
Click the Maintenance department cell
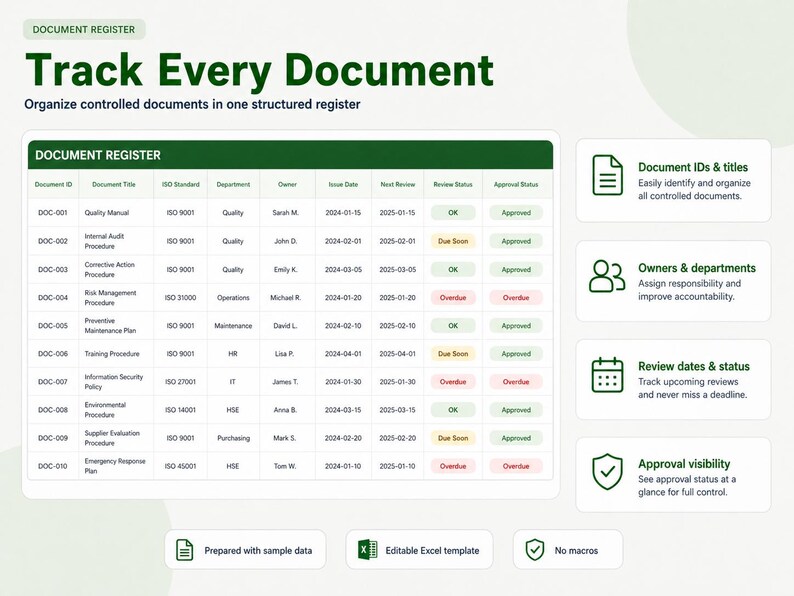click(x=233, y=326)
